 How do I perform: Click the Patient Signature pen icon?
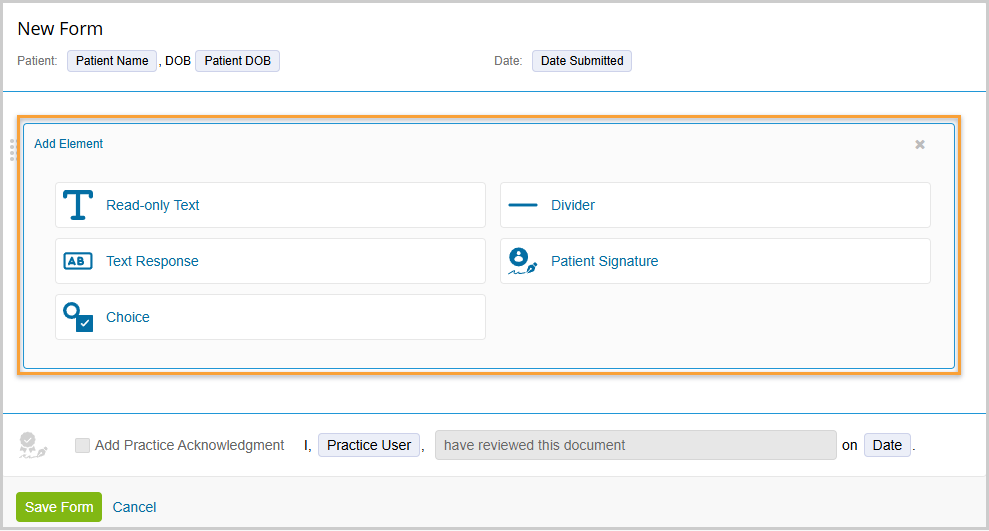point(522,261)
